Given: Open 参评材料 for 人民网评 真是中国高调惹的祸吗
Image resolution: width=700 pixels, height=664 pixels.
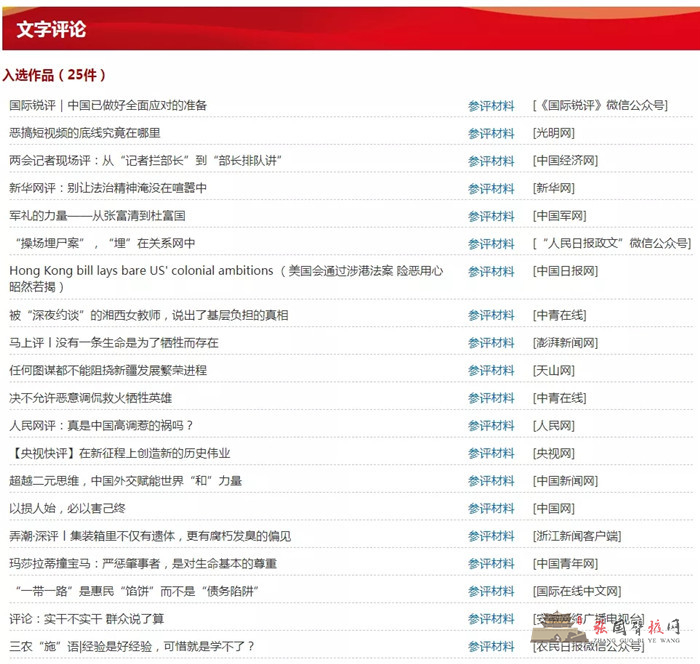Looking at the screenshot, I should (491, 426).
